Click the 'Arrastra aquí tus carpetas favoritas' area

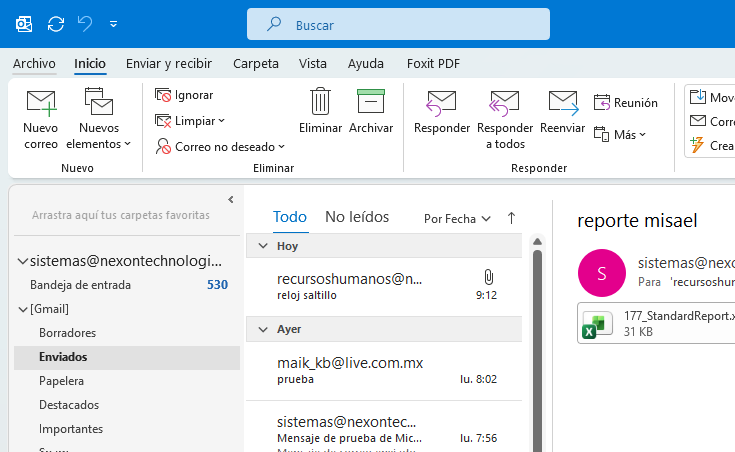[x=120, y=215]
